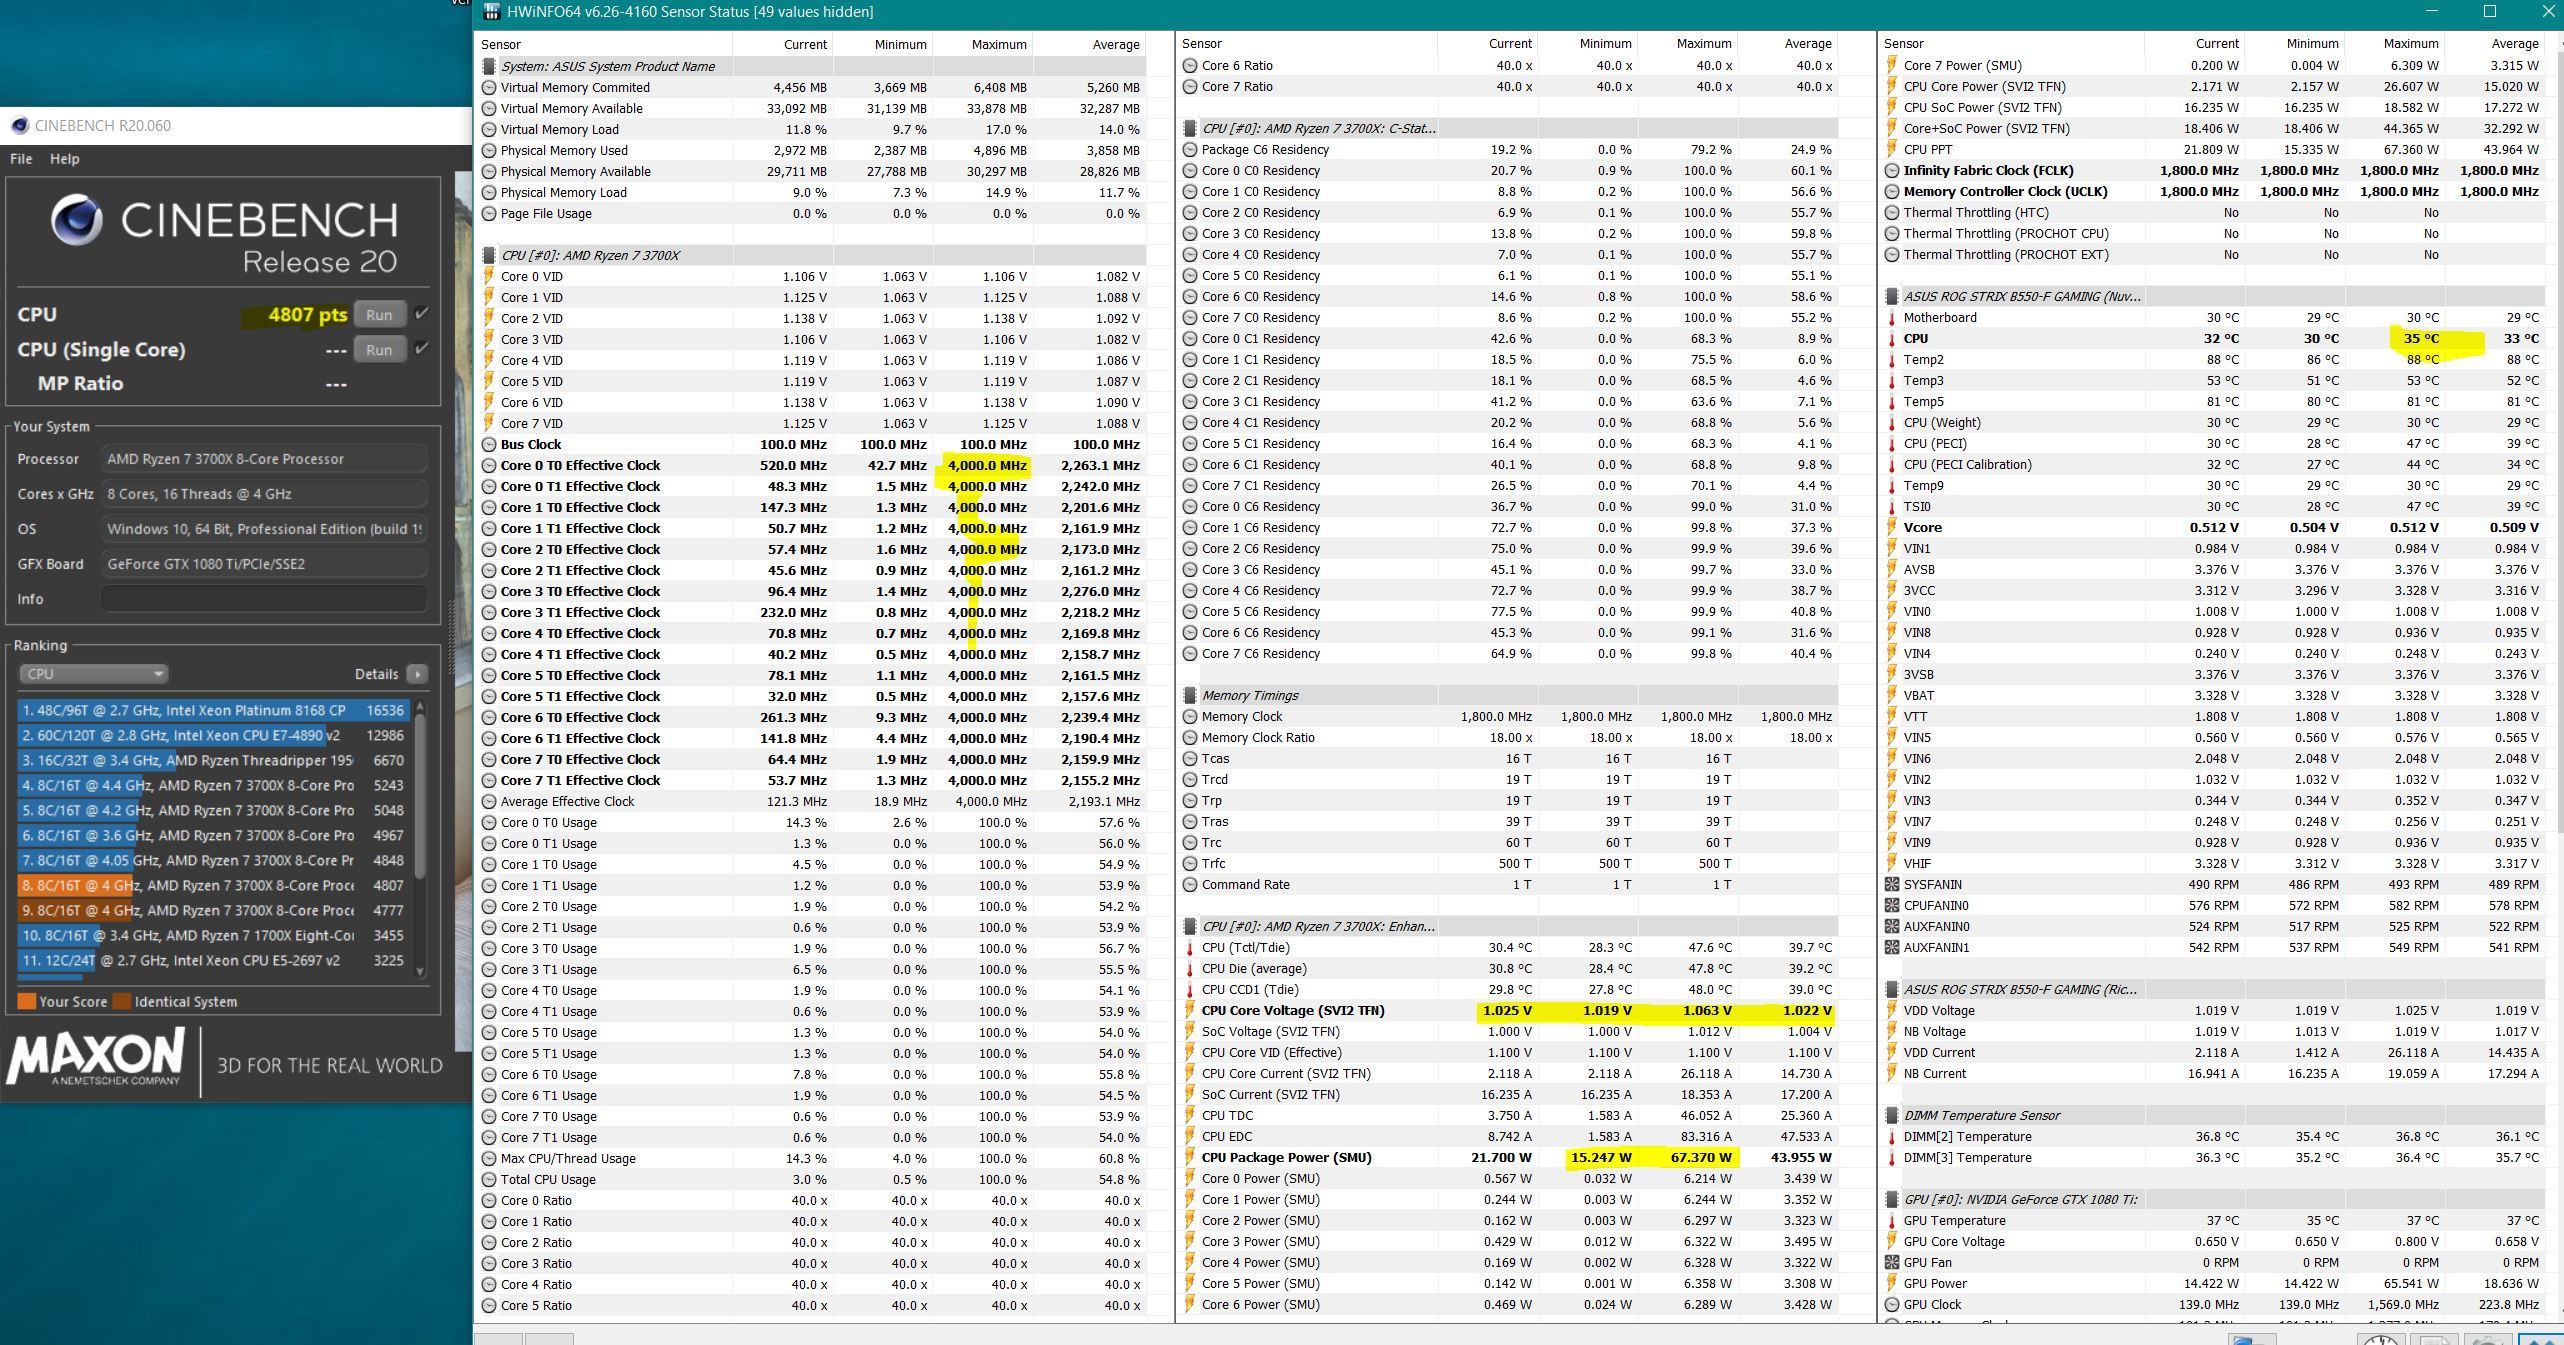Open the File menu in Cinebench
2564x1345 pixels.
coord(21,159)
